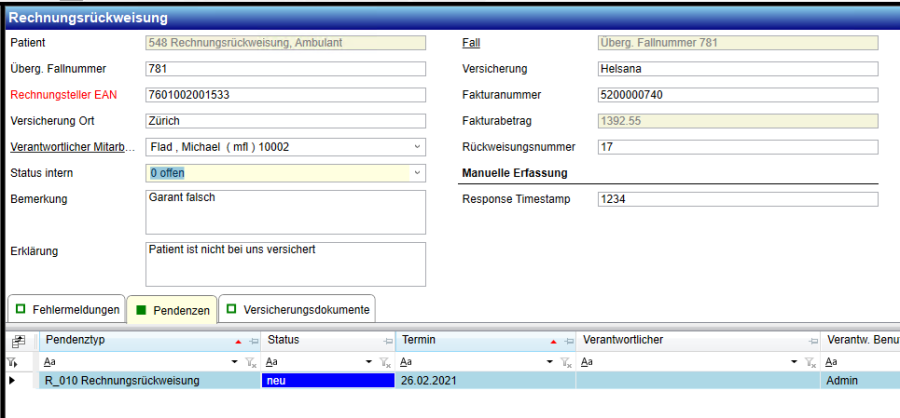Viewport: 900px width, 418px height.
Task: Click the filter row selector icon
Action: pos(11,362)
